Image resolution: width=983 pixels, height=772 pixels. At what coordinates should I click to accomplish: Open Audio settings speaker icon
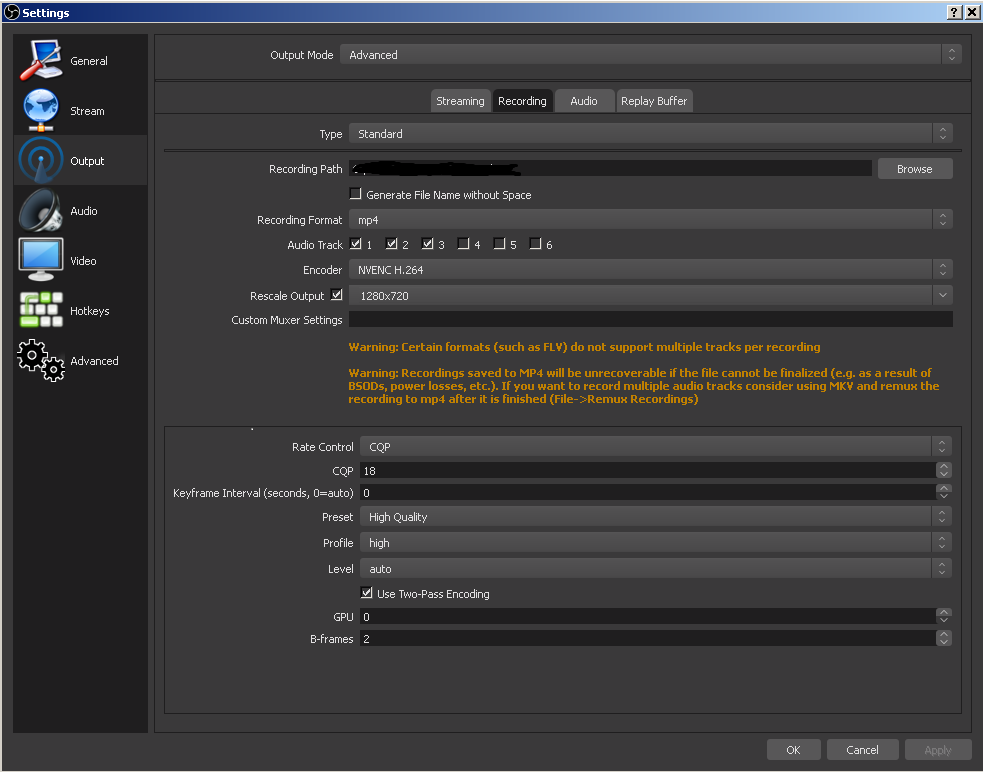point(40,210)
